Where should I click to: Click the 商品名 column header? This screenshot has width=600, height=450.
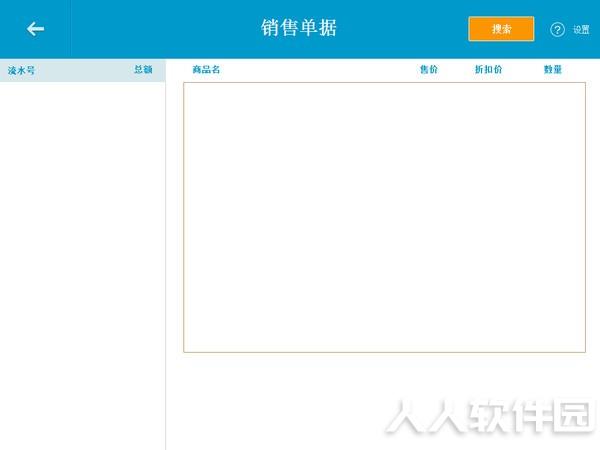click(x=206, y=69)
